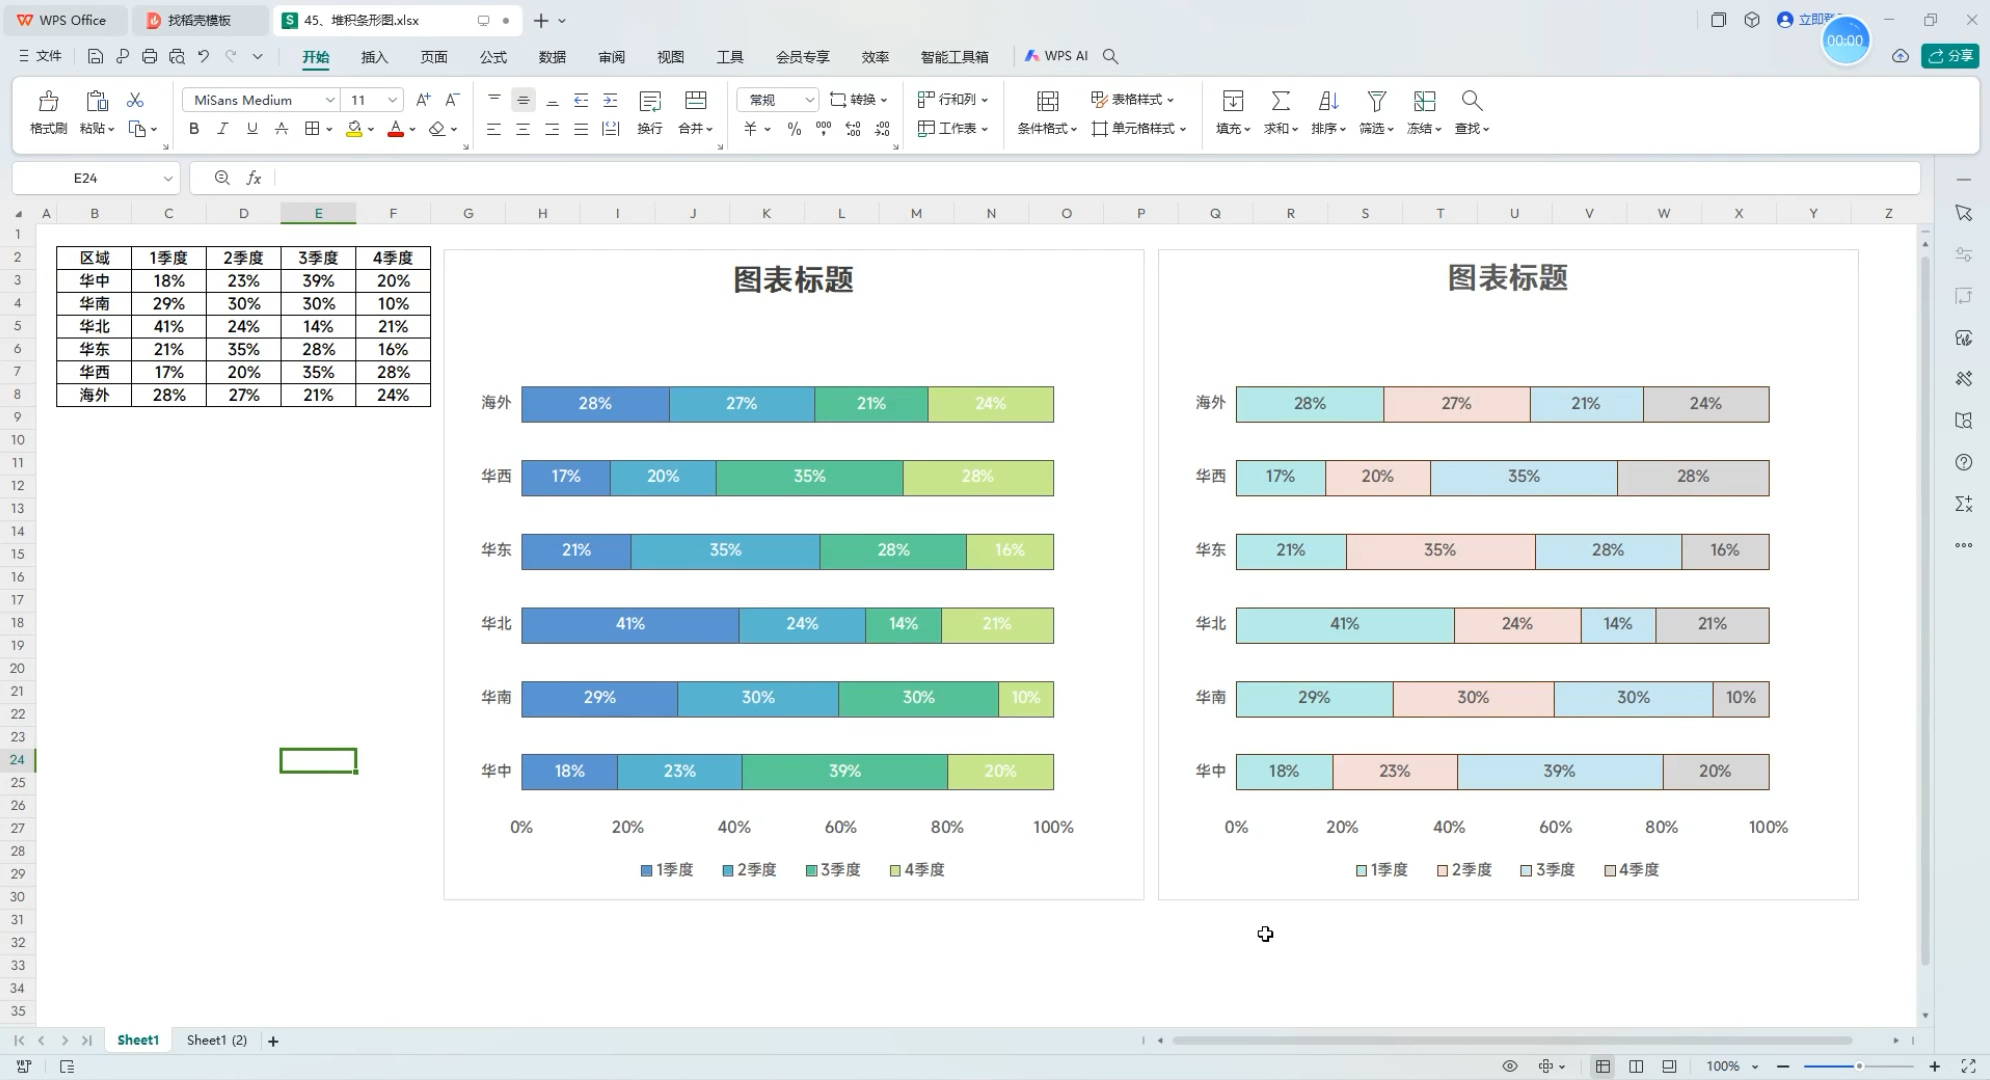Click the percent style icon
The image size is (1990, 1080).
[794, 129]
